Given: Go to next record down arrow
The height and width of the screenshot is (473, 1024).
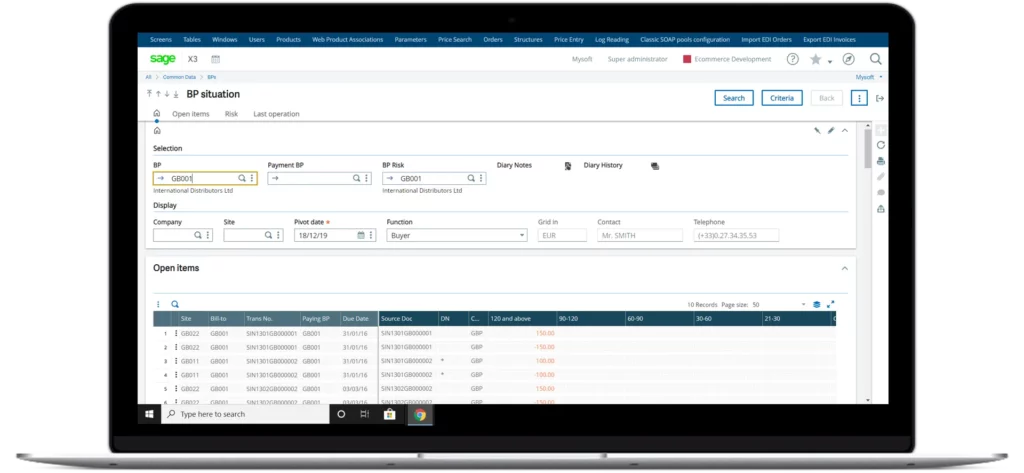Looking at the screenshot, I should click(x=167, y=95).
